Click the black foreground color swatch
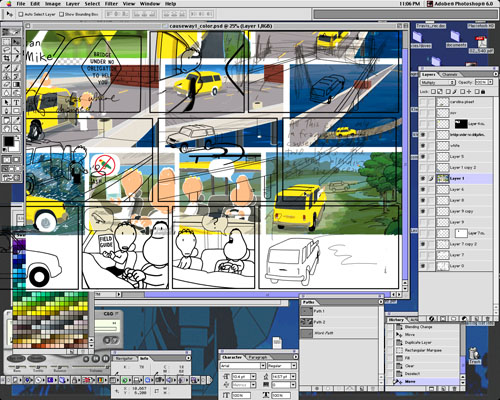 [x=8, y=141]
